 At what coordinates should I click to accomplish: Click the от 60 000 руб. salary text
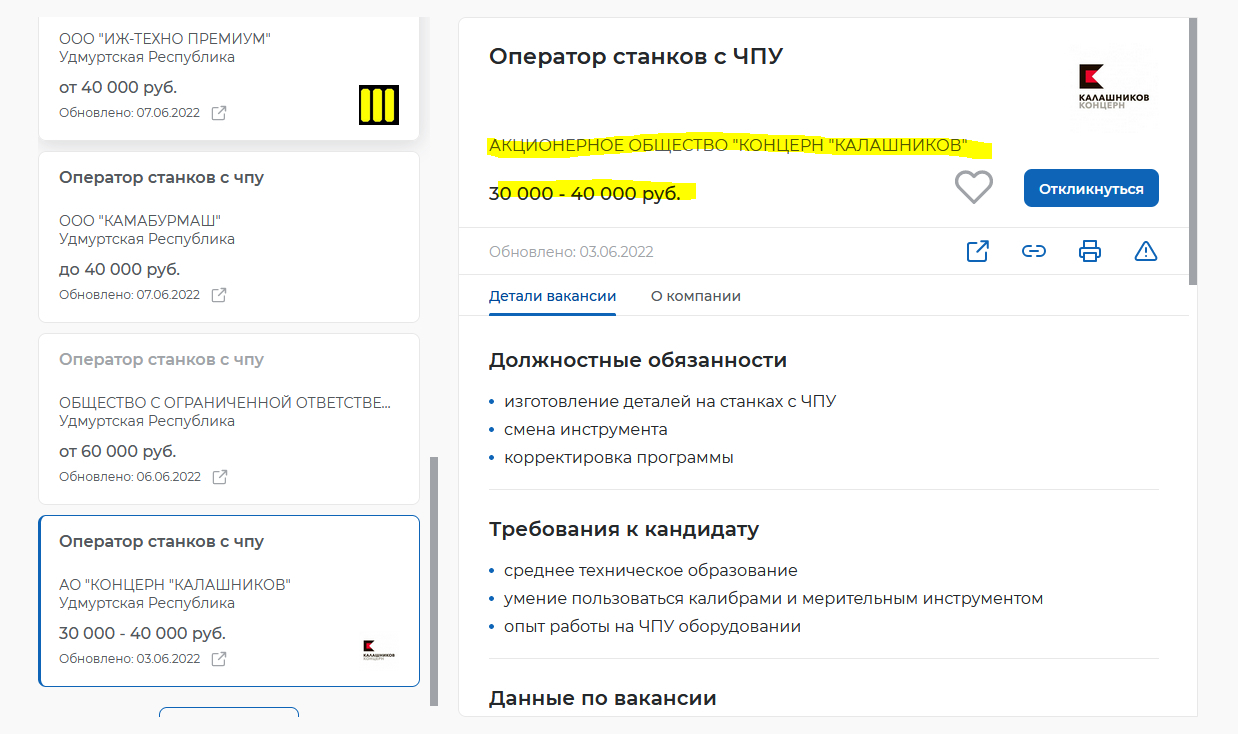(118, 451)
